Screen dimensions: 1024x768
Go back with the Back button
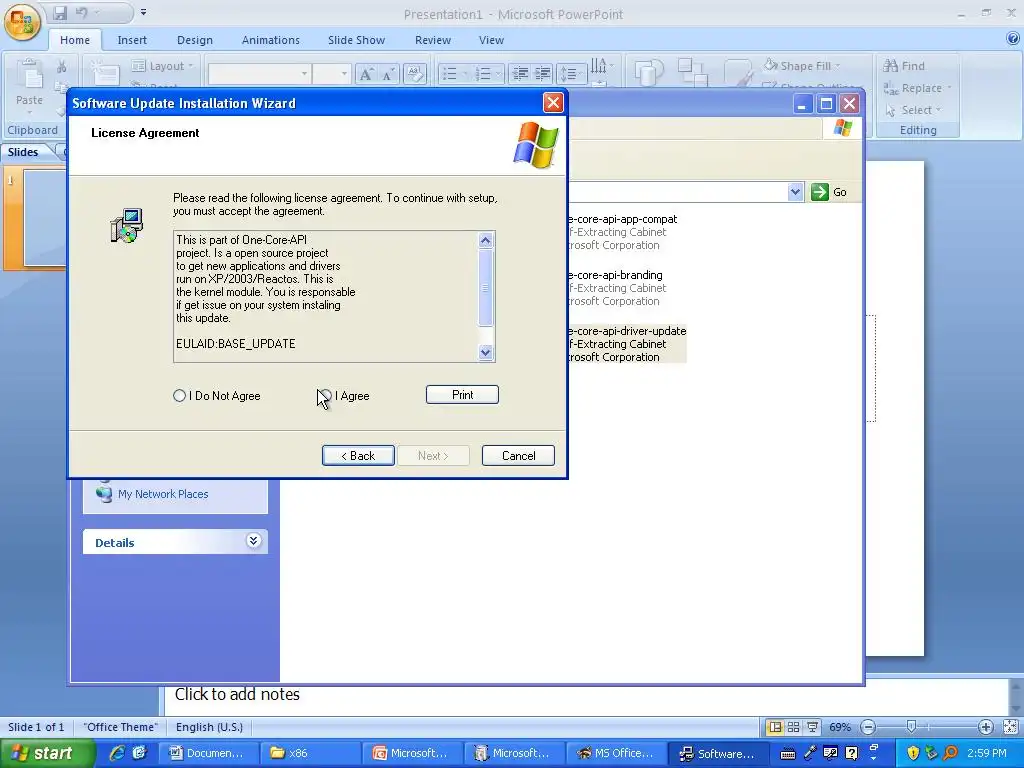(x=358, y=456)
